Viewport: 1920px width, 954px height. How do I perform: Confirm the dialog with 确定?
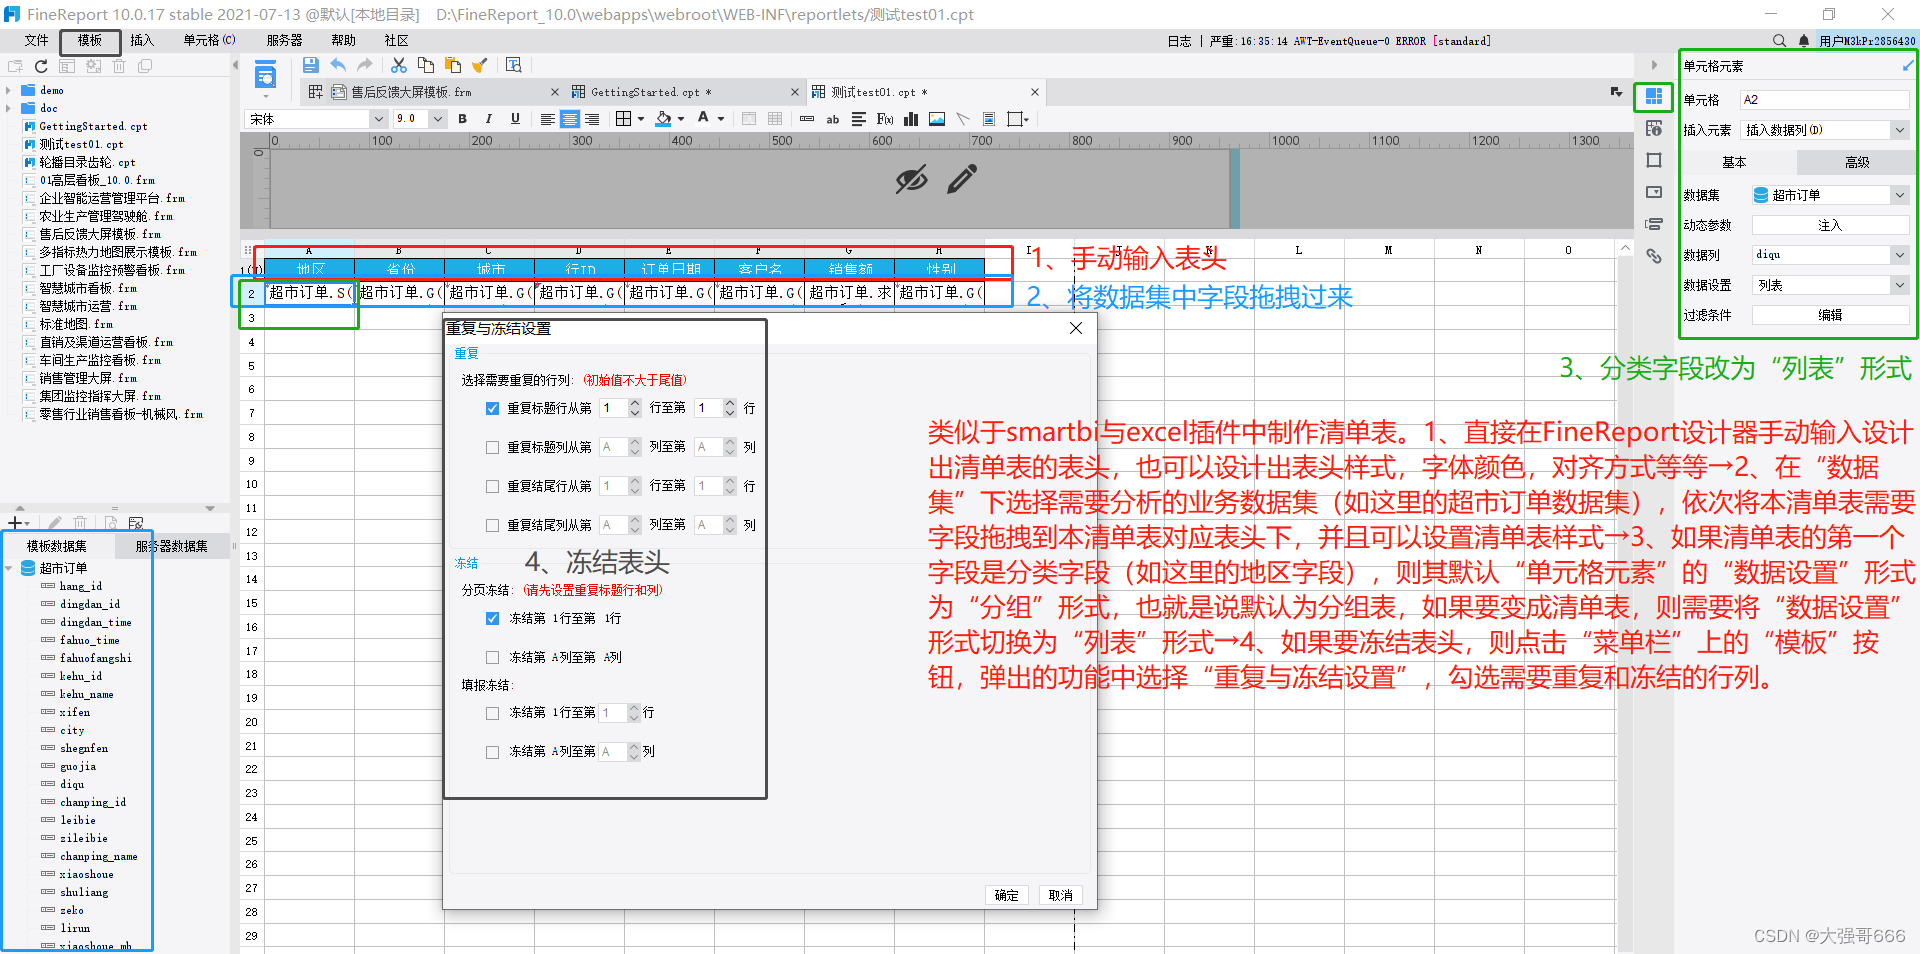(x=1007, y=895)
